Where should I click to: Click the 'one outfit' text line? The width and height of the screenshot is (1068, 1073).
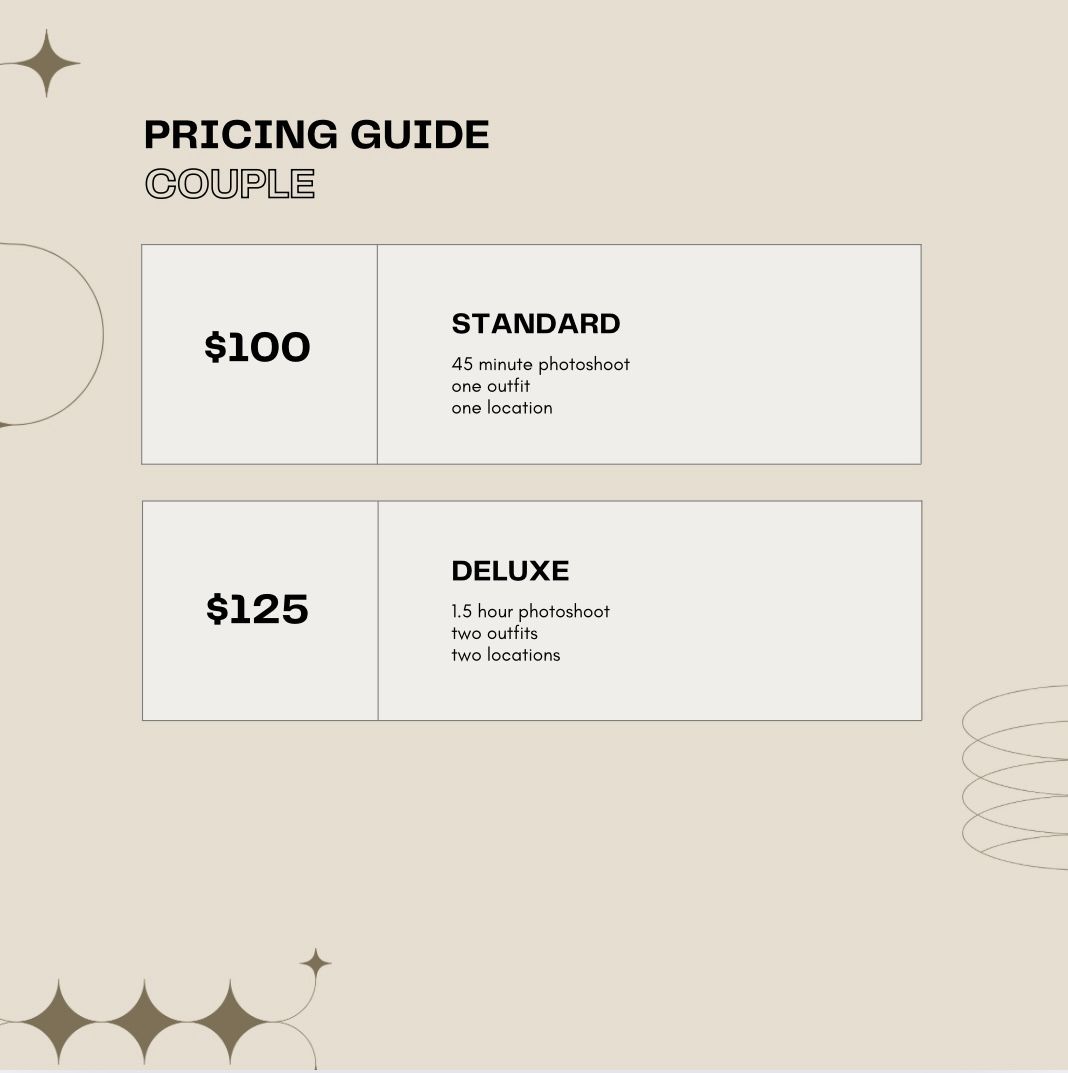(x=491, y=386)
